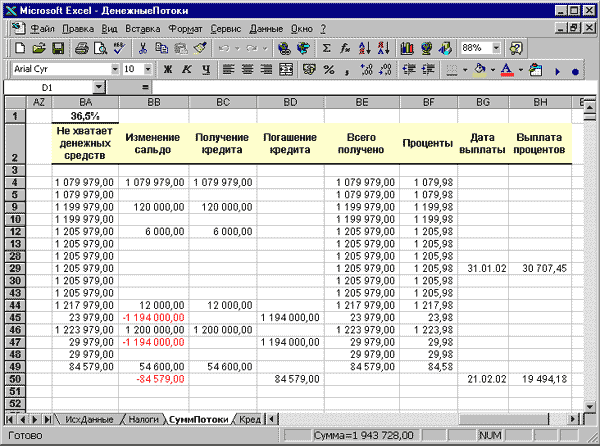
Task: Click the Merge and Center icon
Action: coord(286,70)
